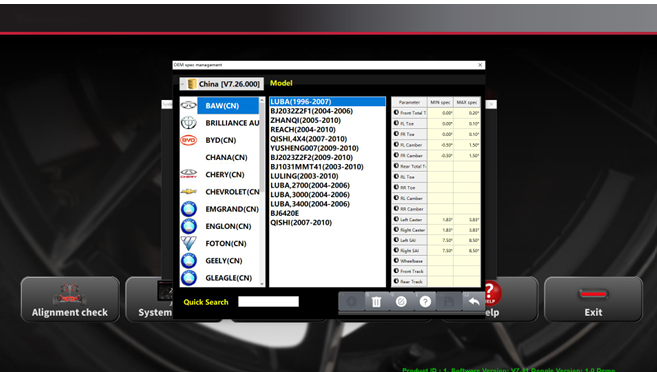
Task: Select LULING(2003-2010) in model list
Action: pyautogui.click(x=304, y=176)
